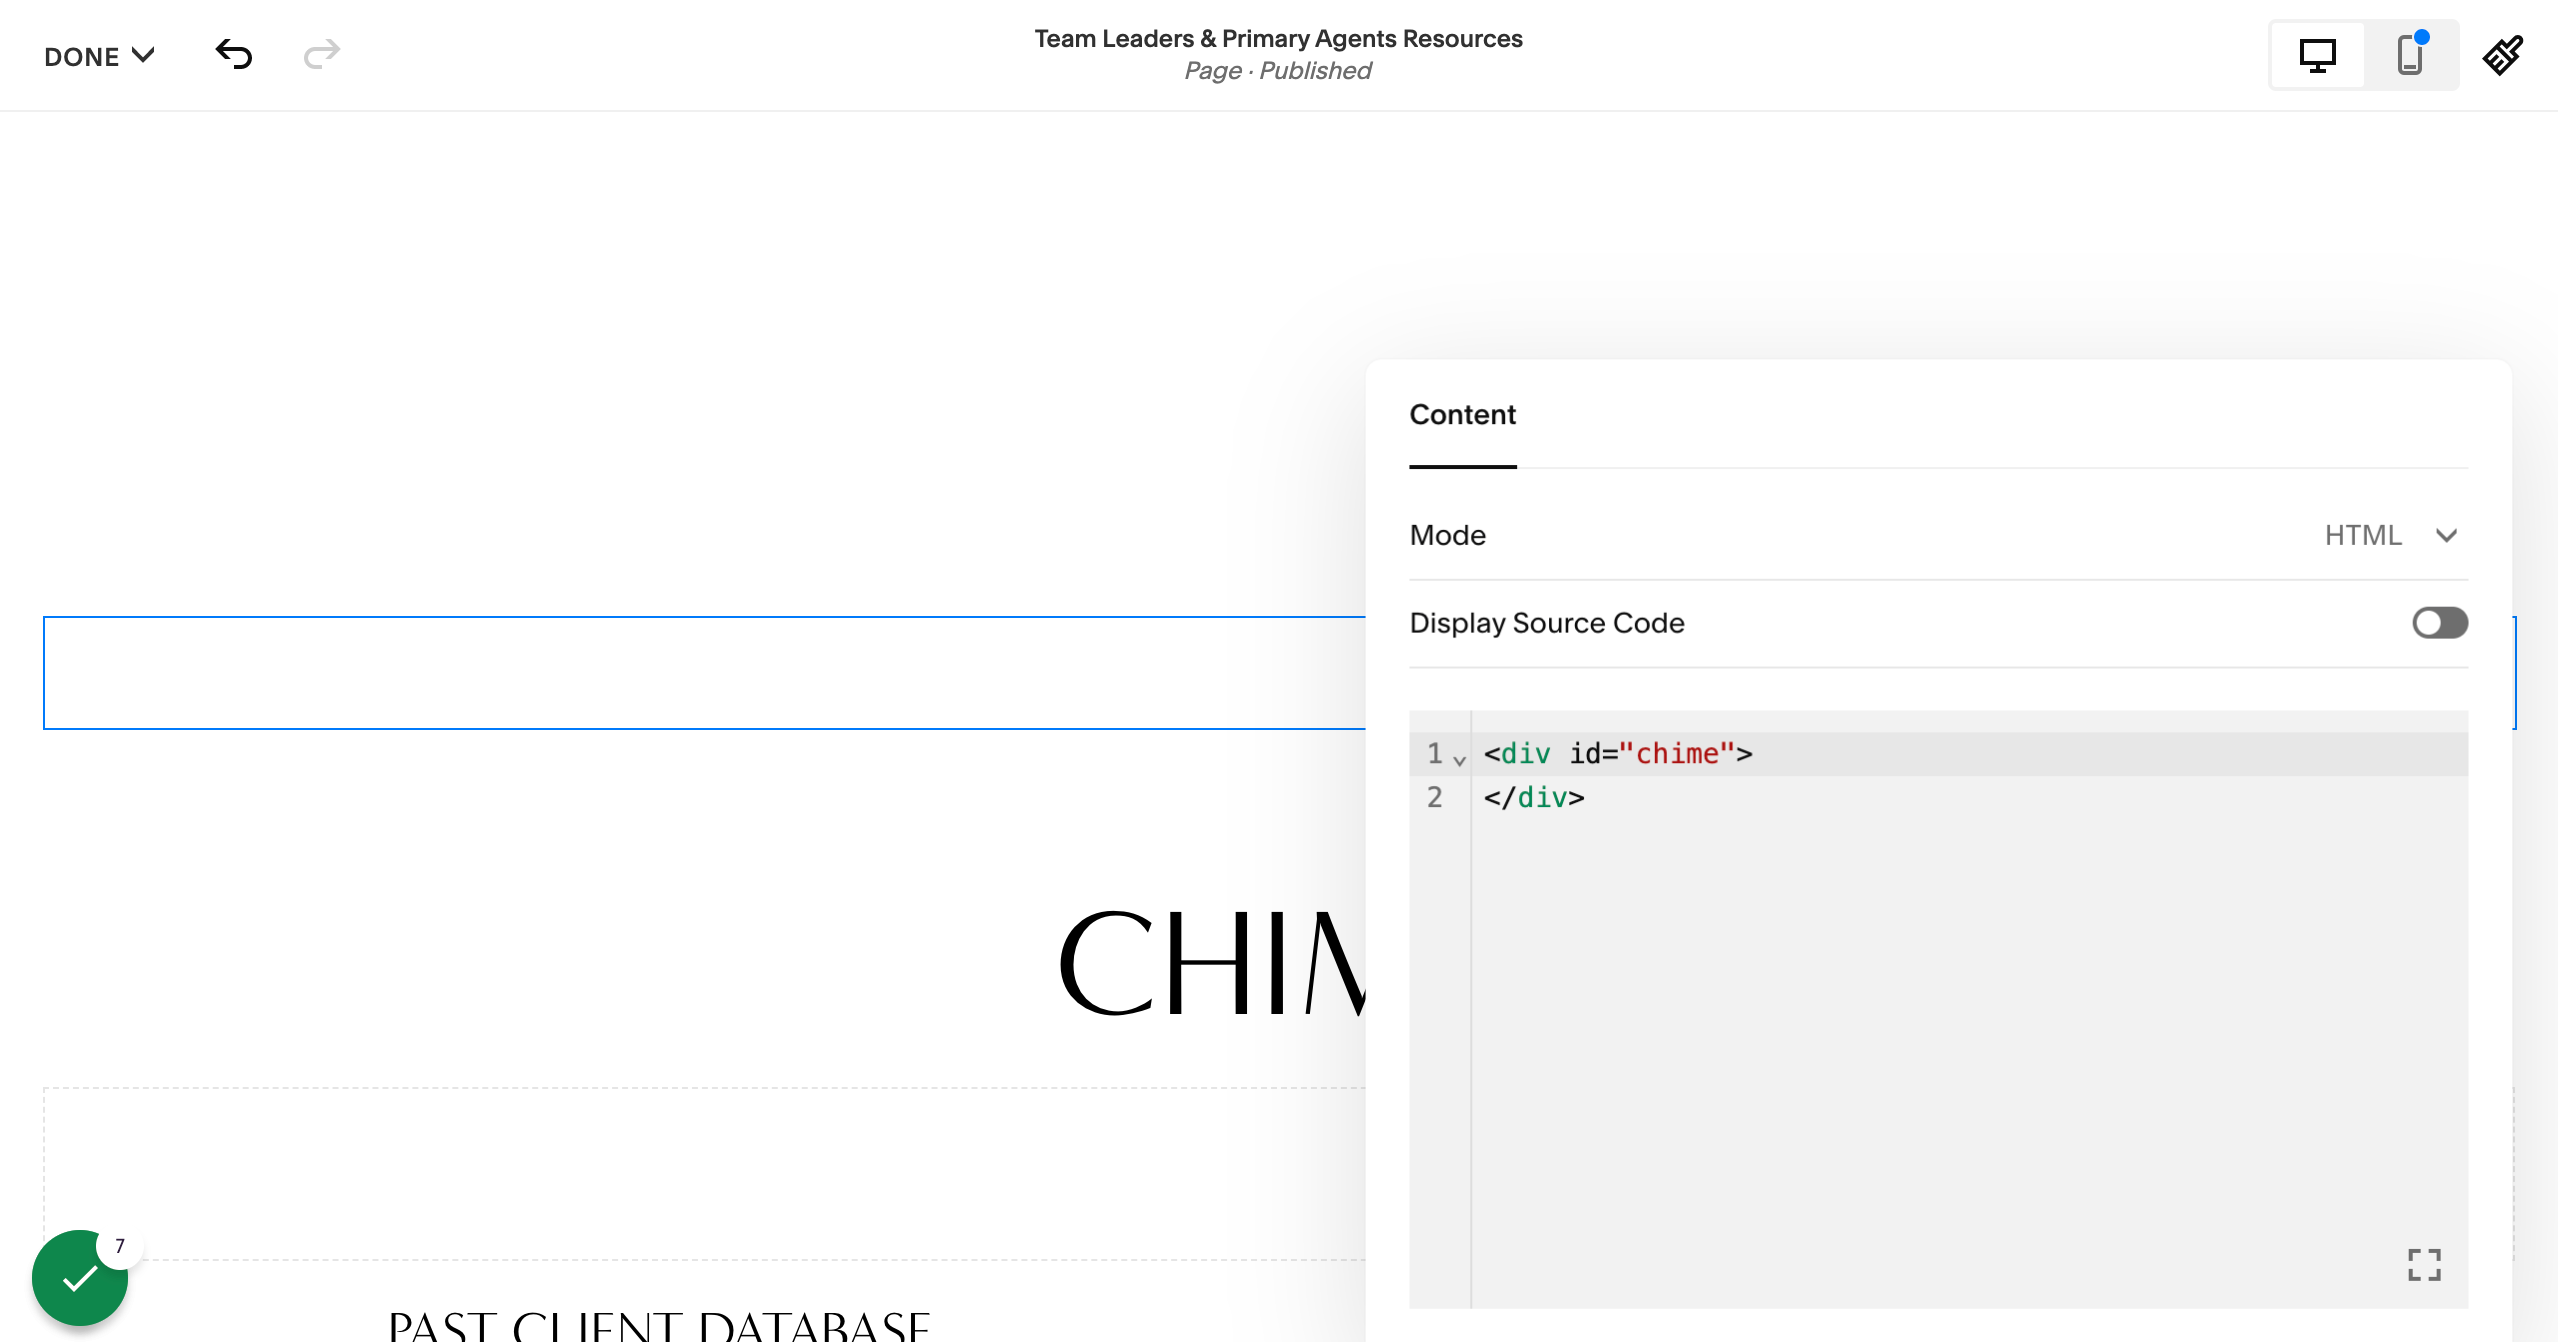Expand the code editor to fullscreen
This screenshot has width=2558, height=1342.
pos(2424,1264)
